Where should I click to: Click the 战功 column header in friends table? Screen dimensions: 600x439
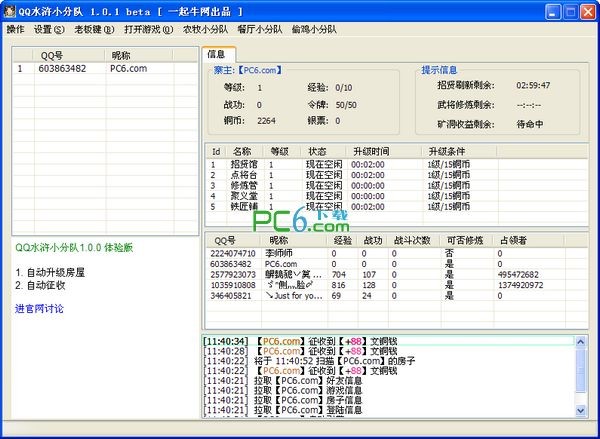pos(373,241)
